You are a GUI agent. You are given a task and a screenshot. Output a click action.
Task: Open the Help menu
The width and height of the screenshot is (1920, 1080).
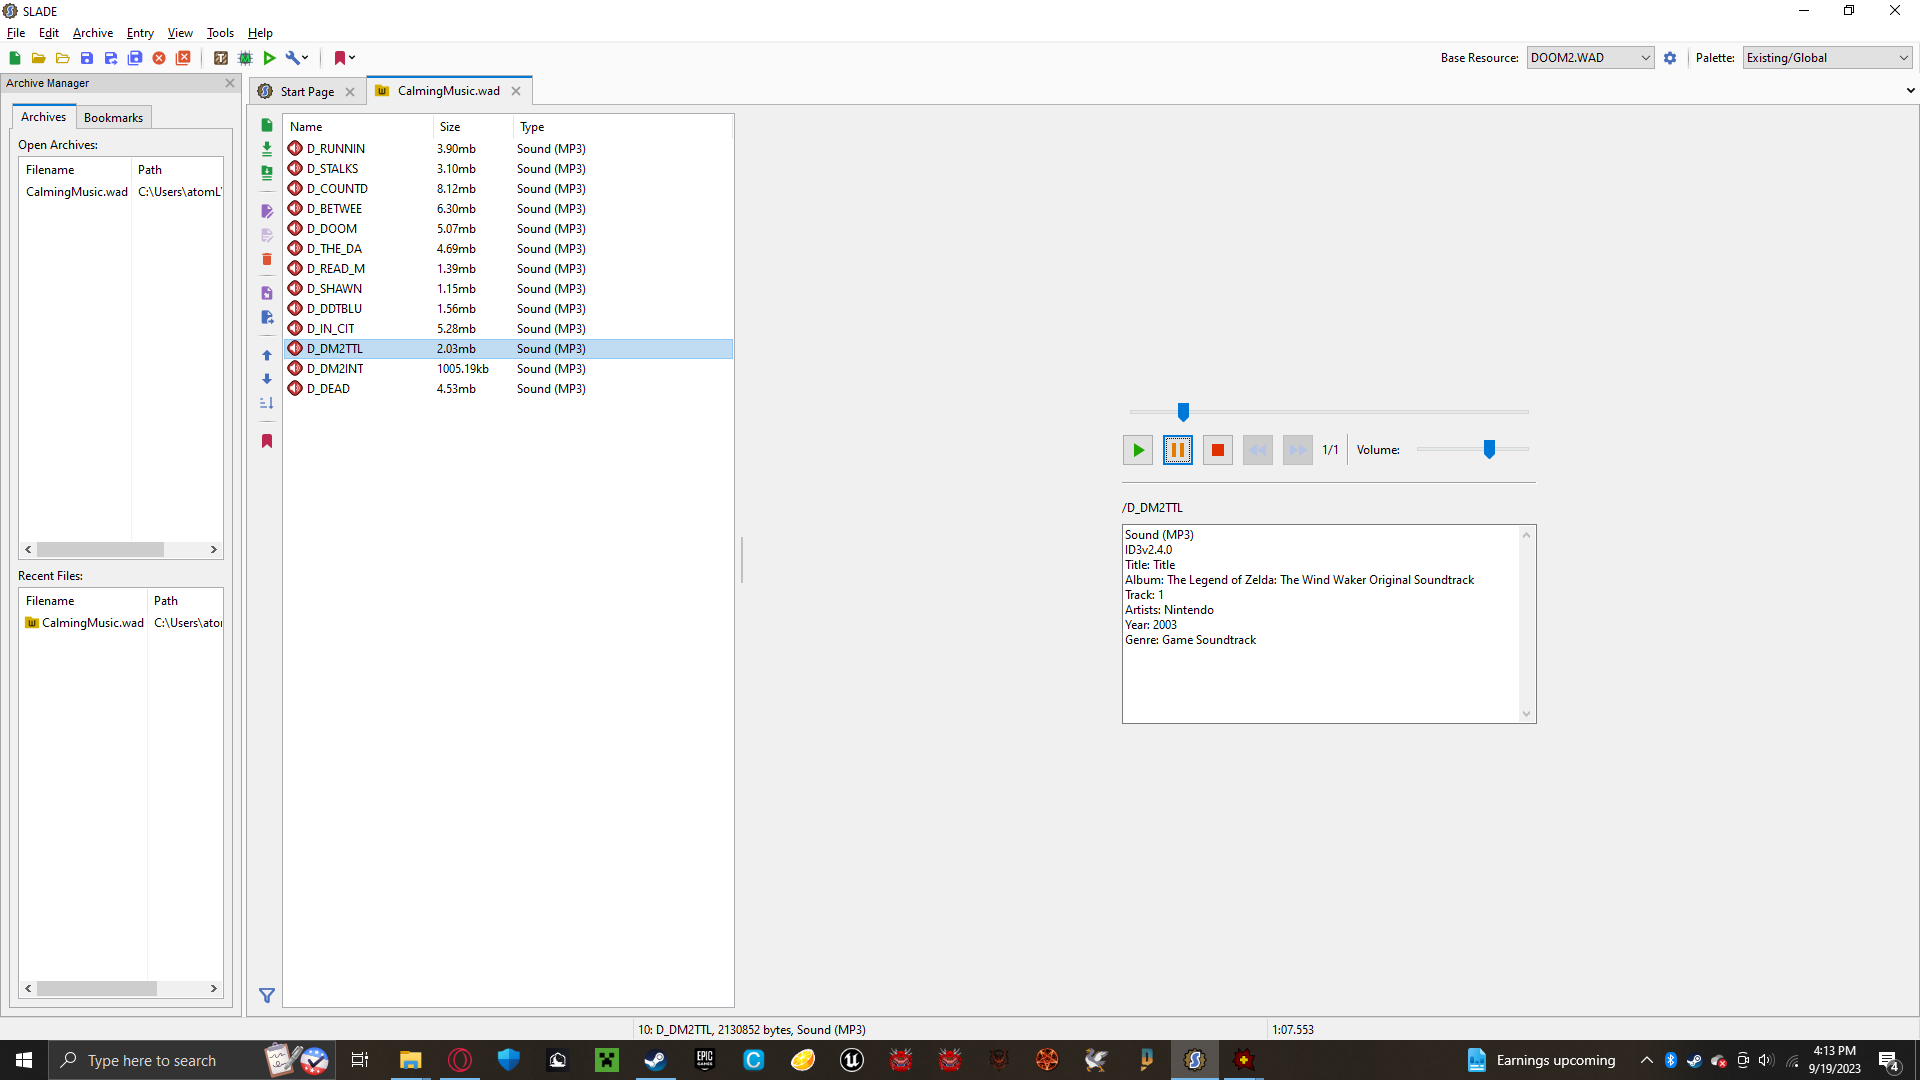[260, 33]
